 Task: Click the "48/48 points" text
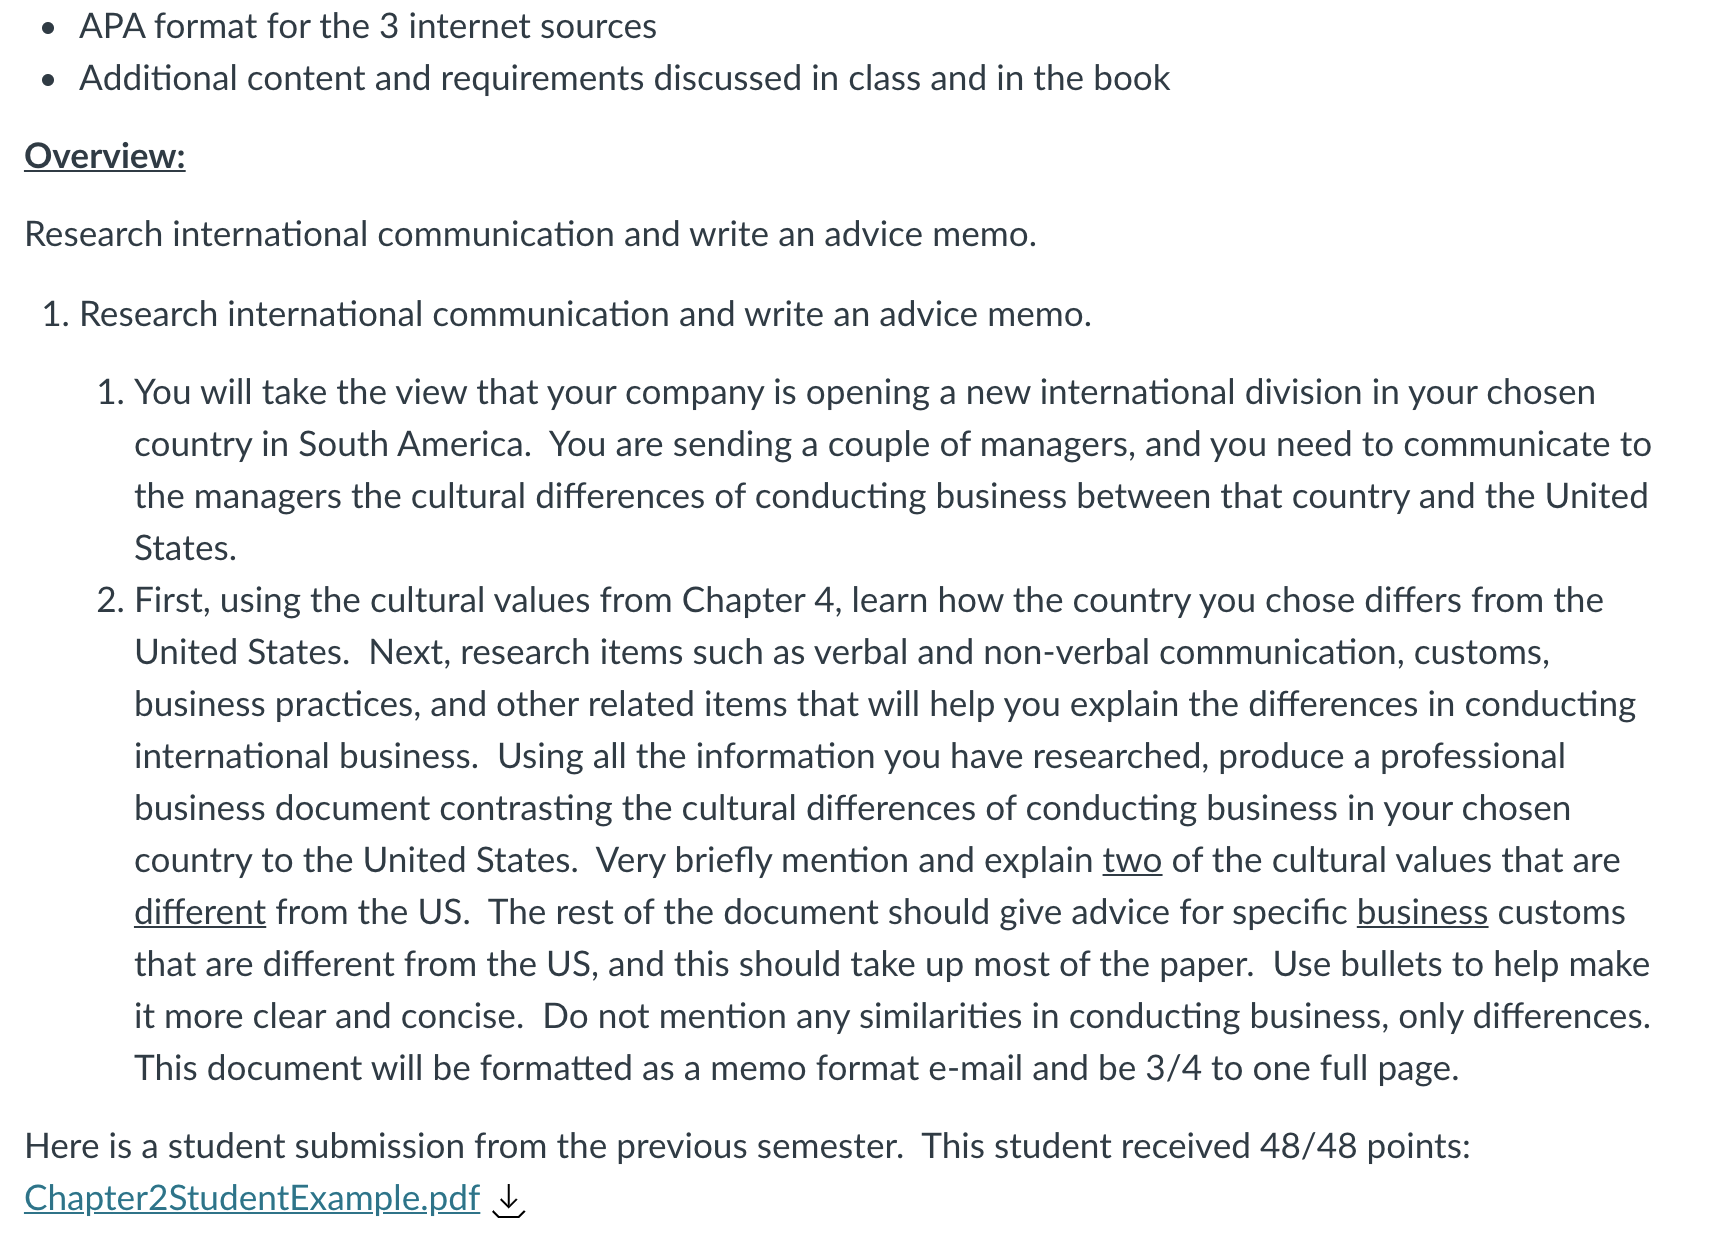point(1365,1145)
